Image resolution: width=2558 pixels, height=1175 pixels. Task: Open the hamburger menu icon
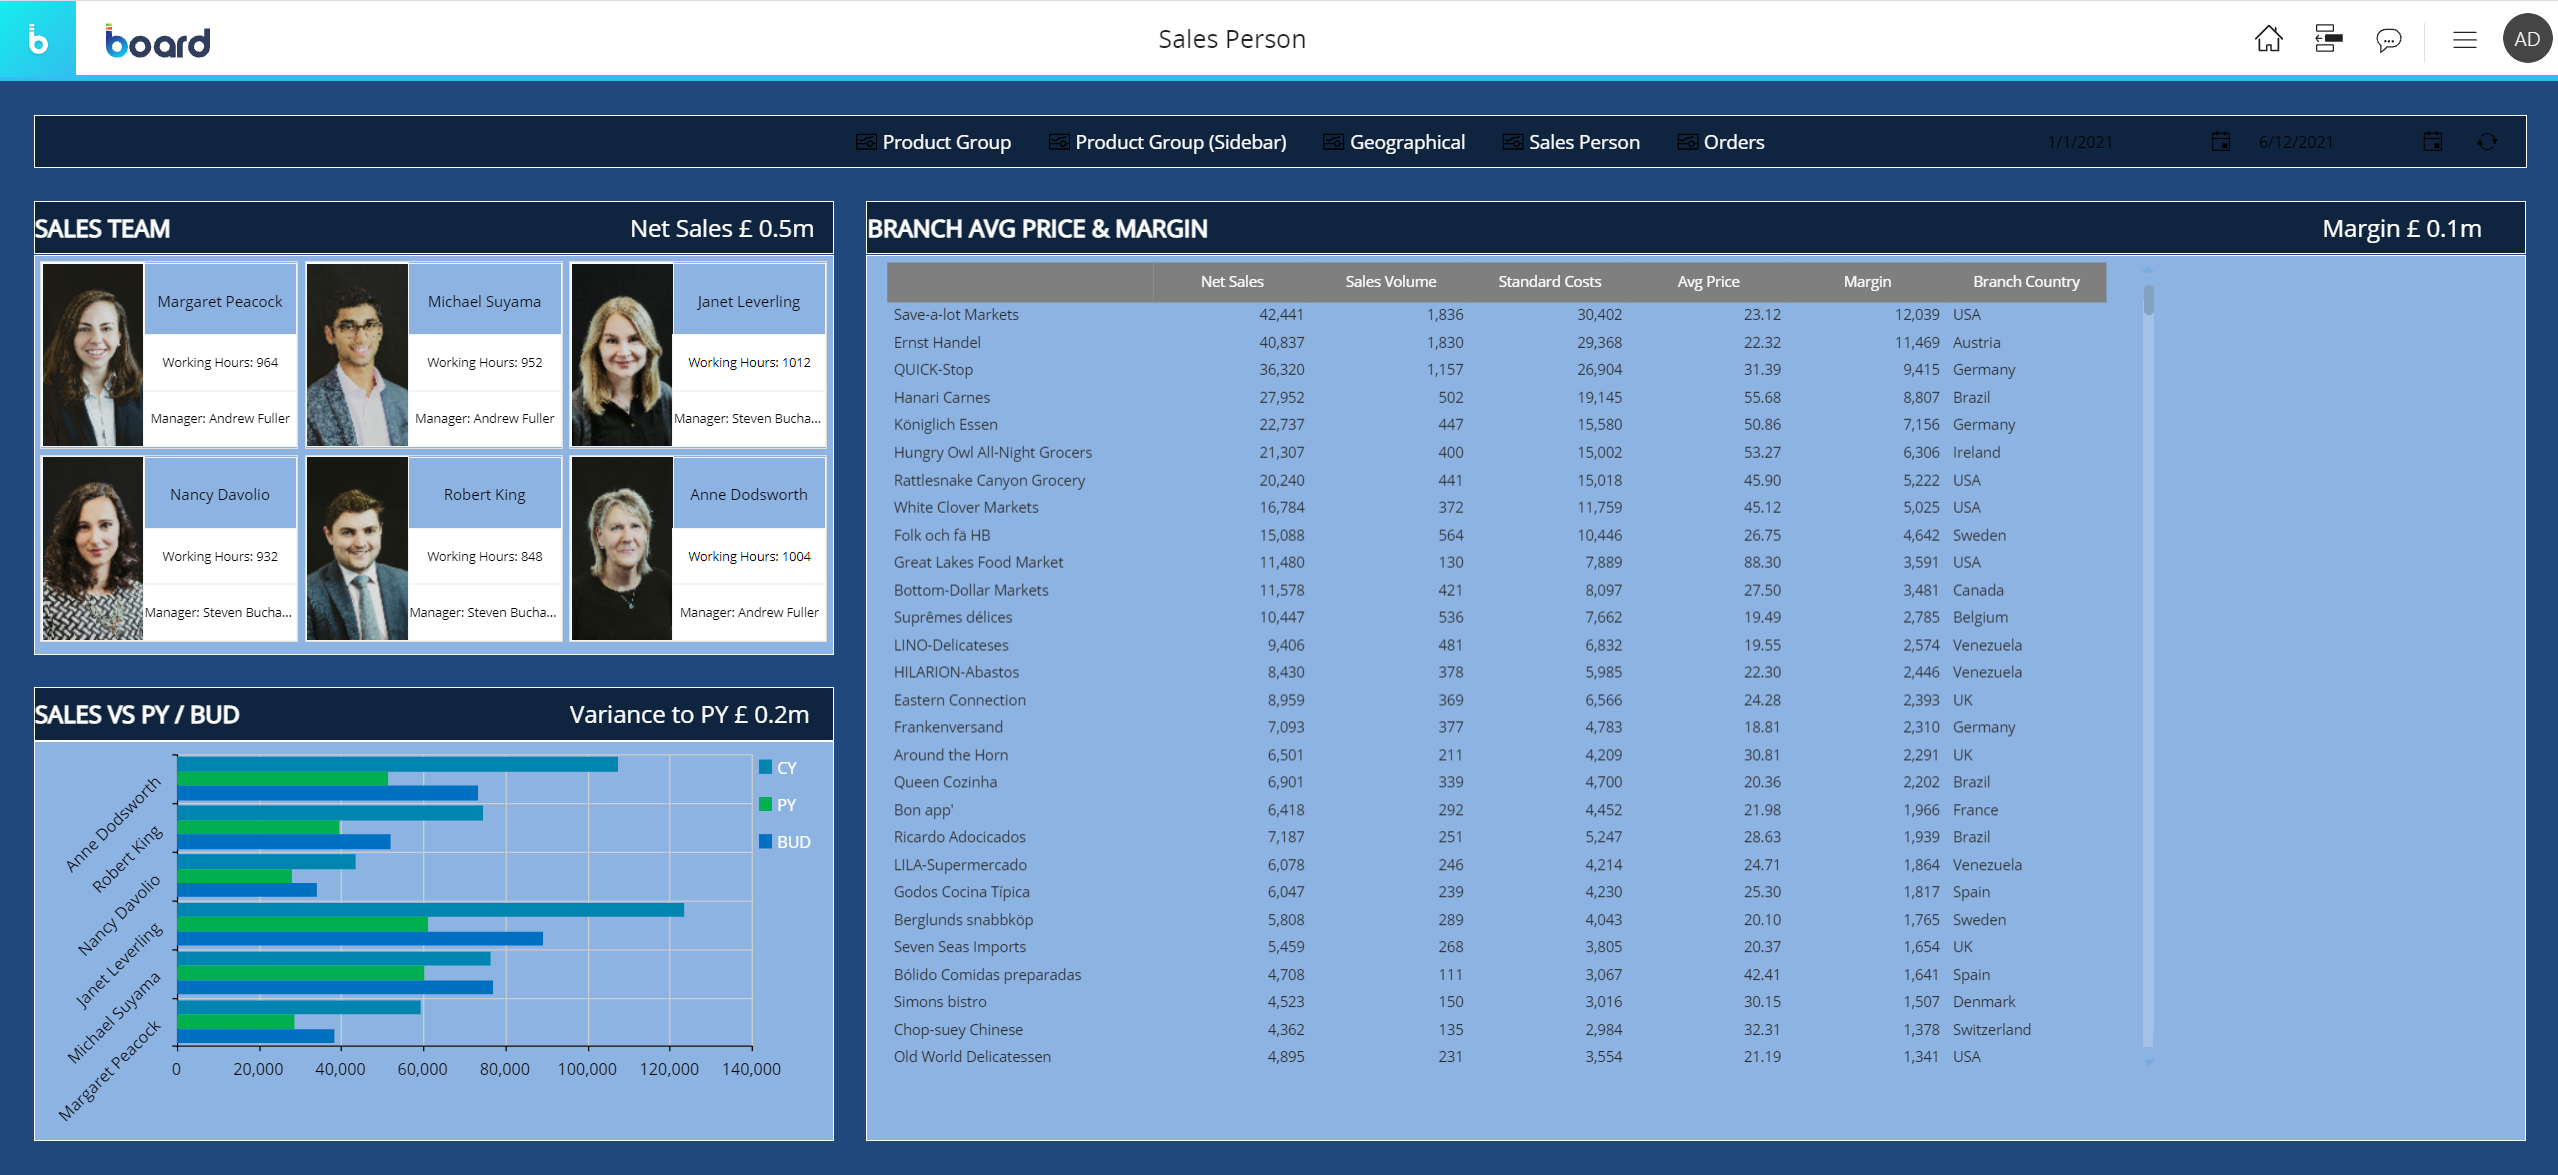pyautogui.click(x=2464, y=40)
